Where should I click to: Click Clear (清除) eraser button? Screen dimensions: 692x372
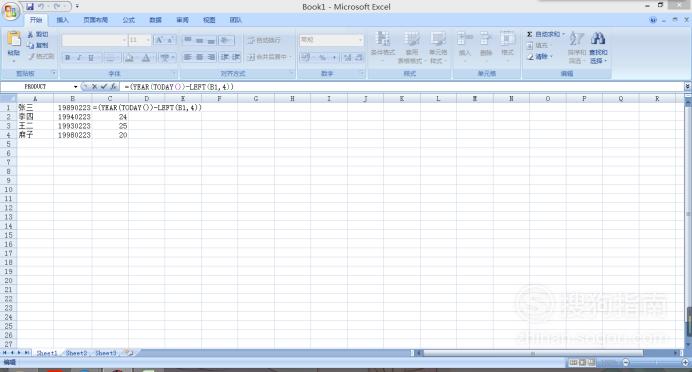click(539, 56)
